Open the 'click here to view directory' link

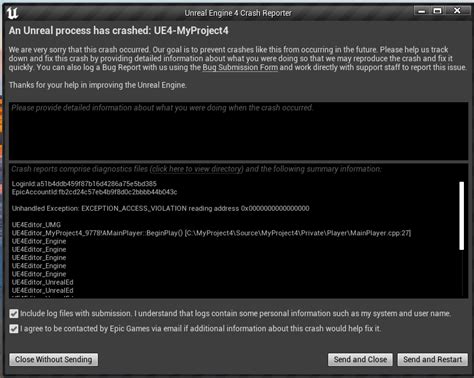197,169
